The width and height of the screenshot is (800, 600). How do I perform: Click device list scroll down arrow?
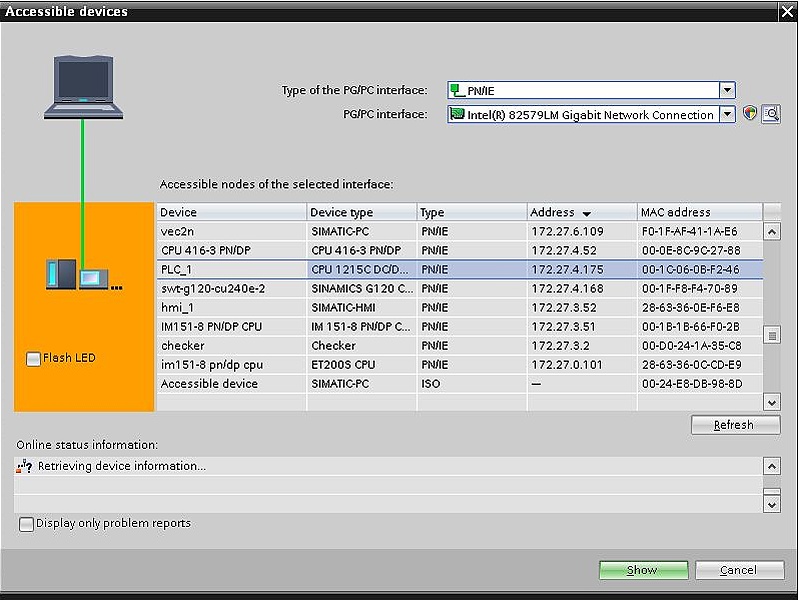point(771,402)
